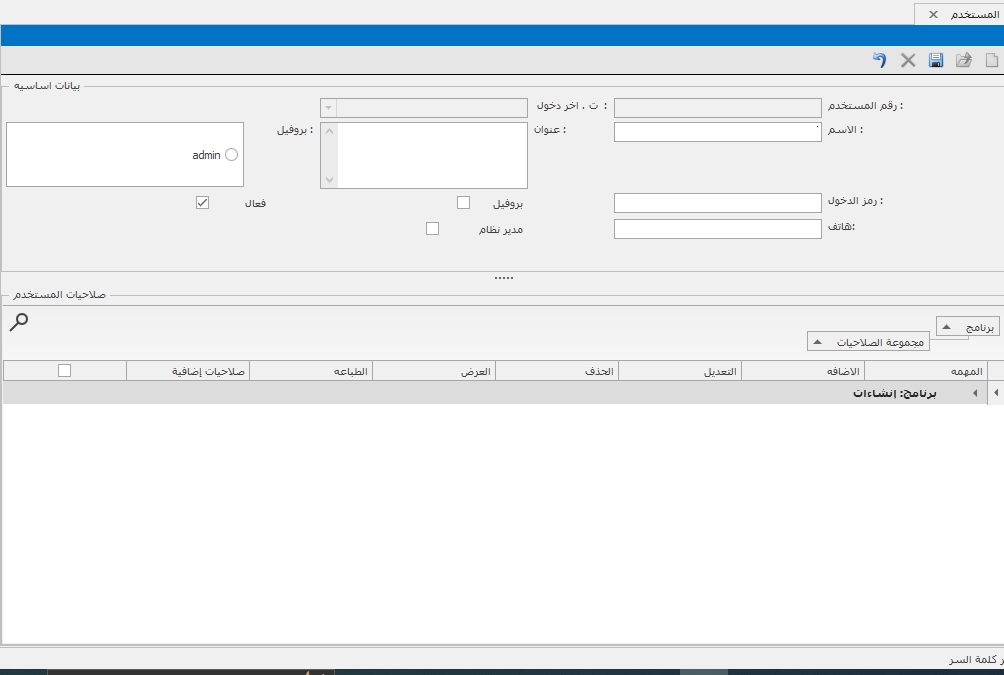Toggle the فعال checkbox

(203, 203)
